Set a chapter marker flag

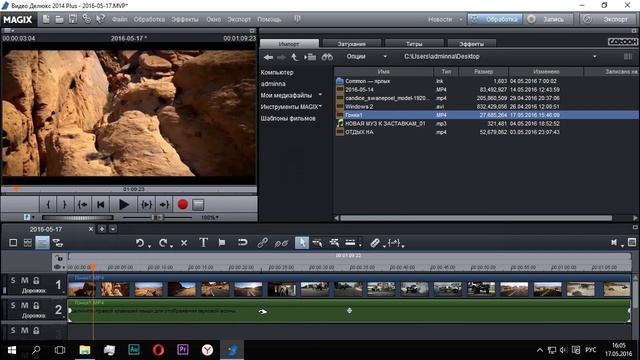point(222,243)
